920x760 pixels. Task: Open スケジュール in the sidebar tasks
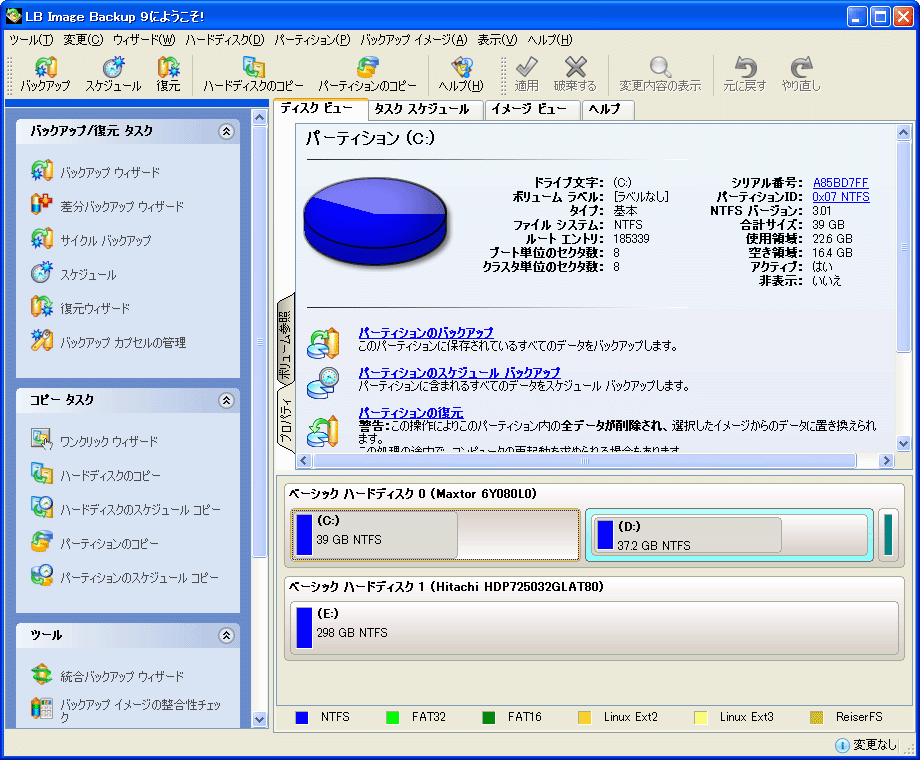[x=73, y=274]
